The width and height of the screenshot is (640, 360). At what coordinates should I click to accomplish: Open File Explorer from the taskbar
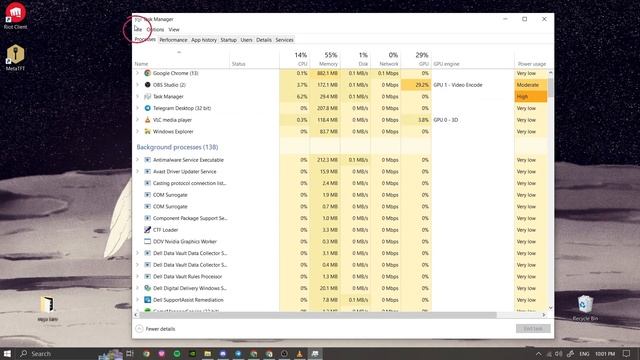(x=207, y=353)
